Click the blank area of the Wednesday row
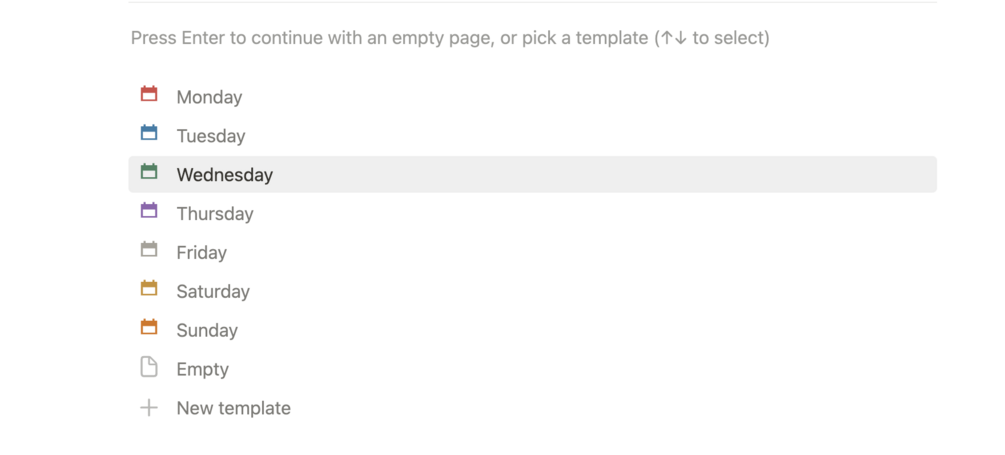 [x=600, y=175]
